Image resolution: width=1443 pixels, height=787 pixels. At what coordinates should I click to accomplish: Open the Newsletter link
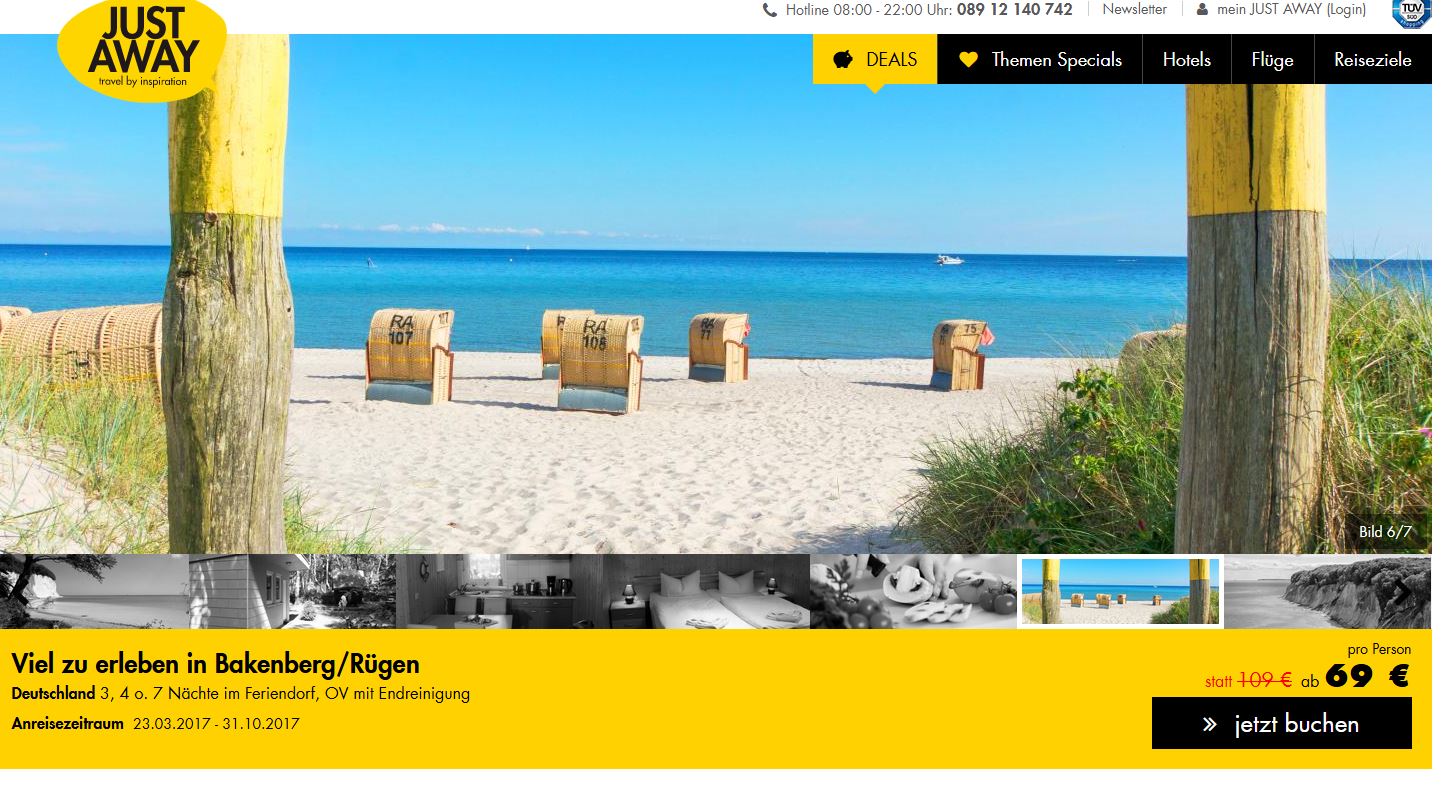[x=1134, y=9]
